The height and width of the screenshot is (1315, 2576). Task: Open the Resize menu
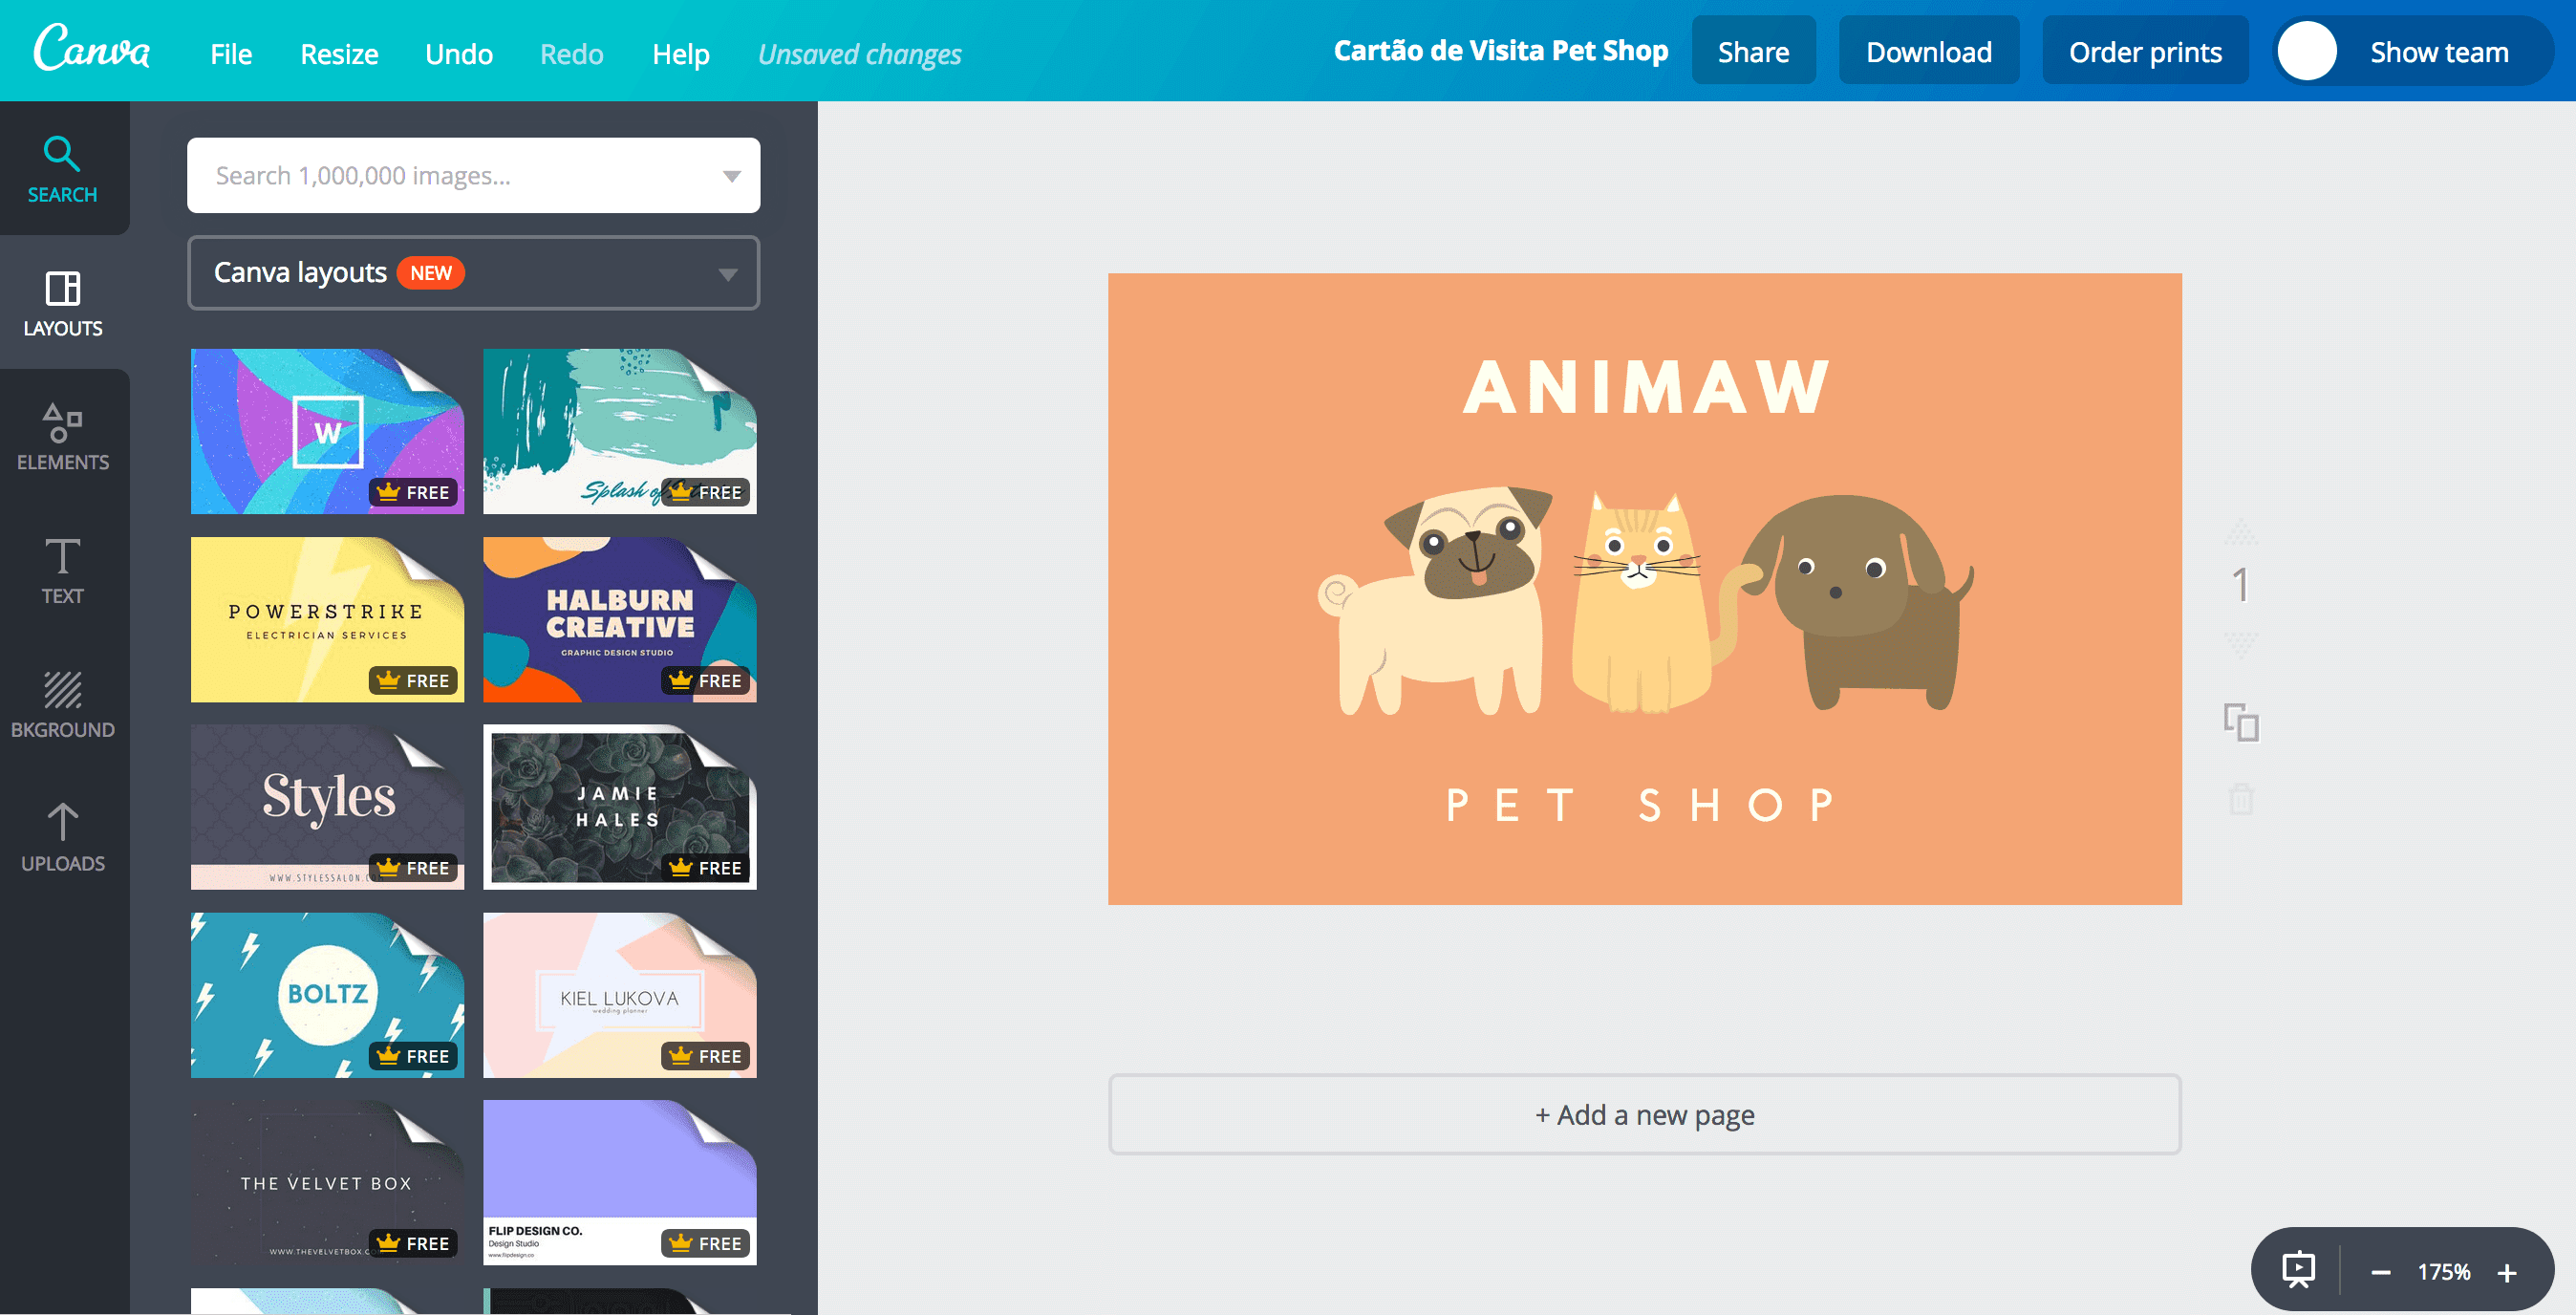click(x=339, y=54)
